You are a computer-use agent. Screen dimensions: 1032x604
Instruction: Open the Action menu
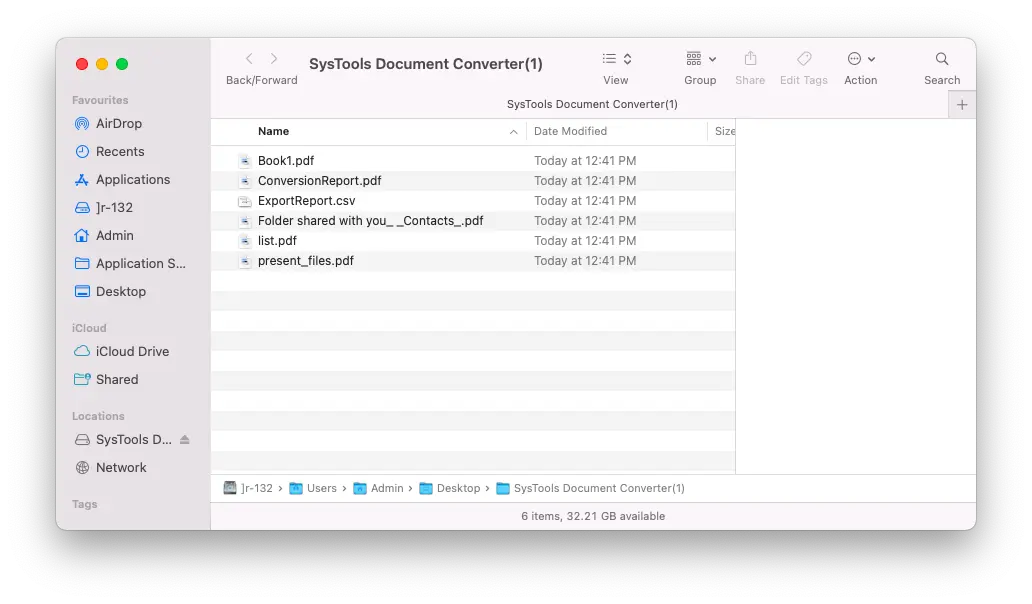pyautogui.click(x=861, y=59)
